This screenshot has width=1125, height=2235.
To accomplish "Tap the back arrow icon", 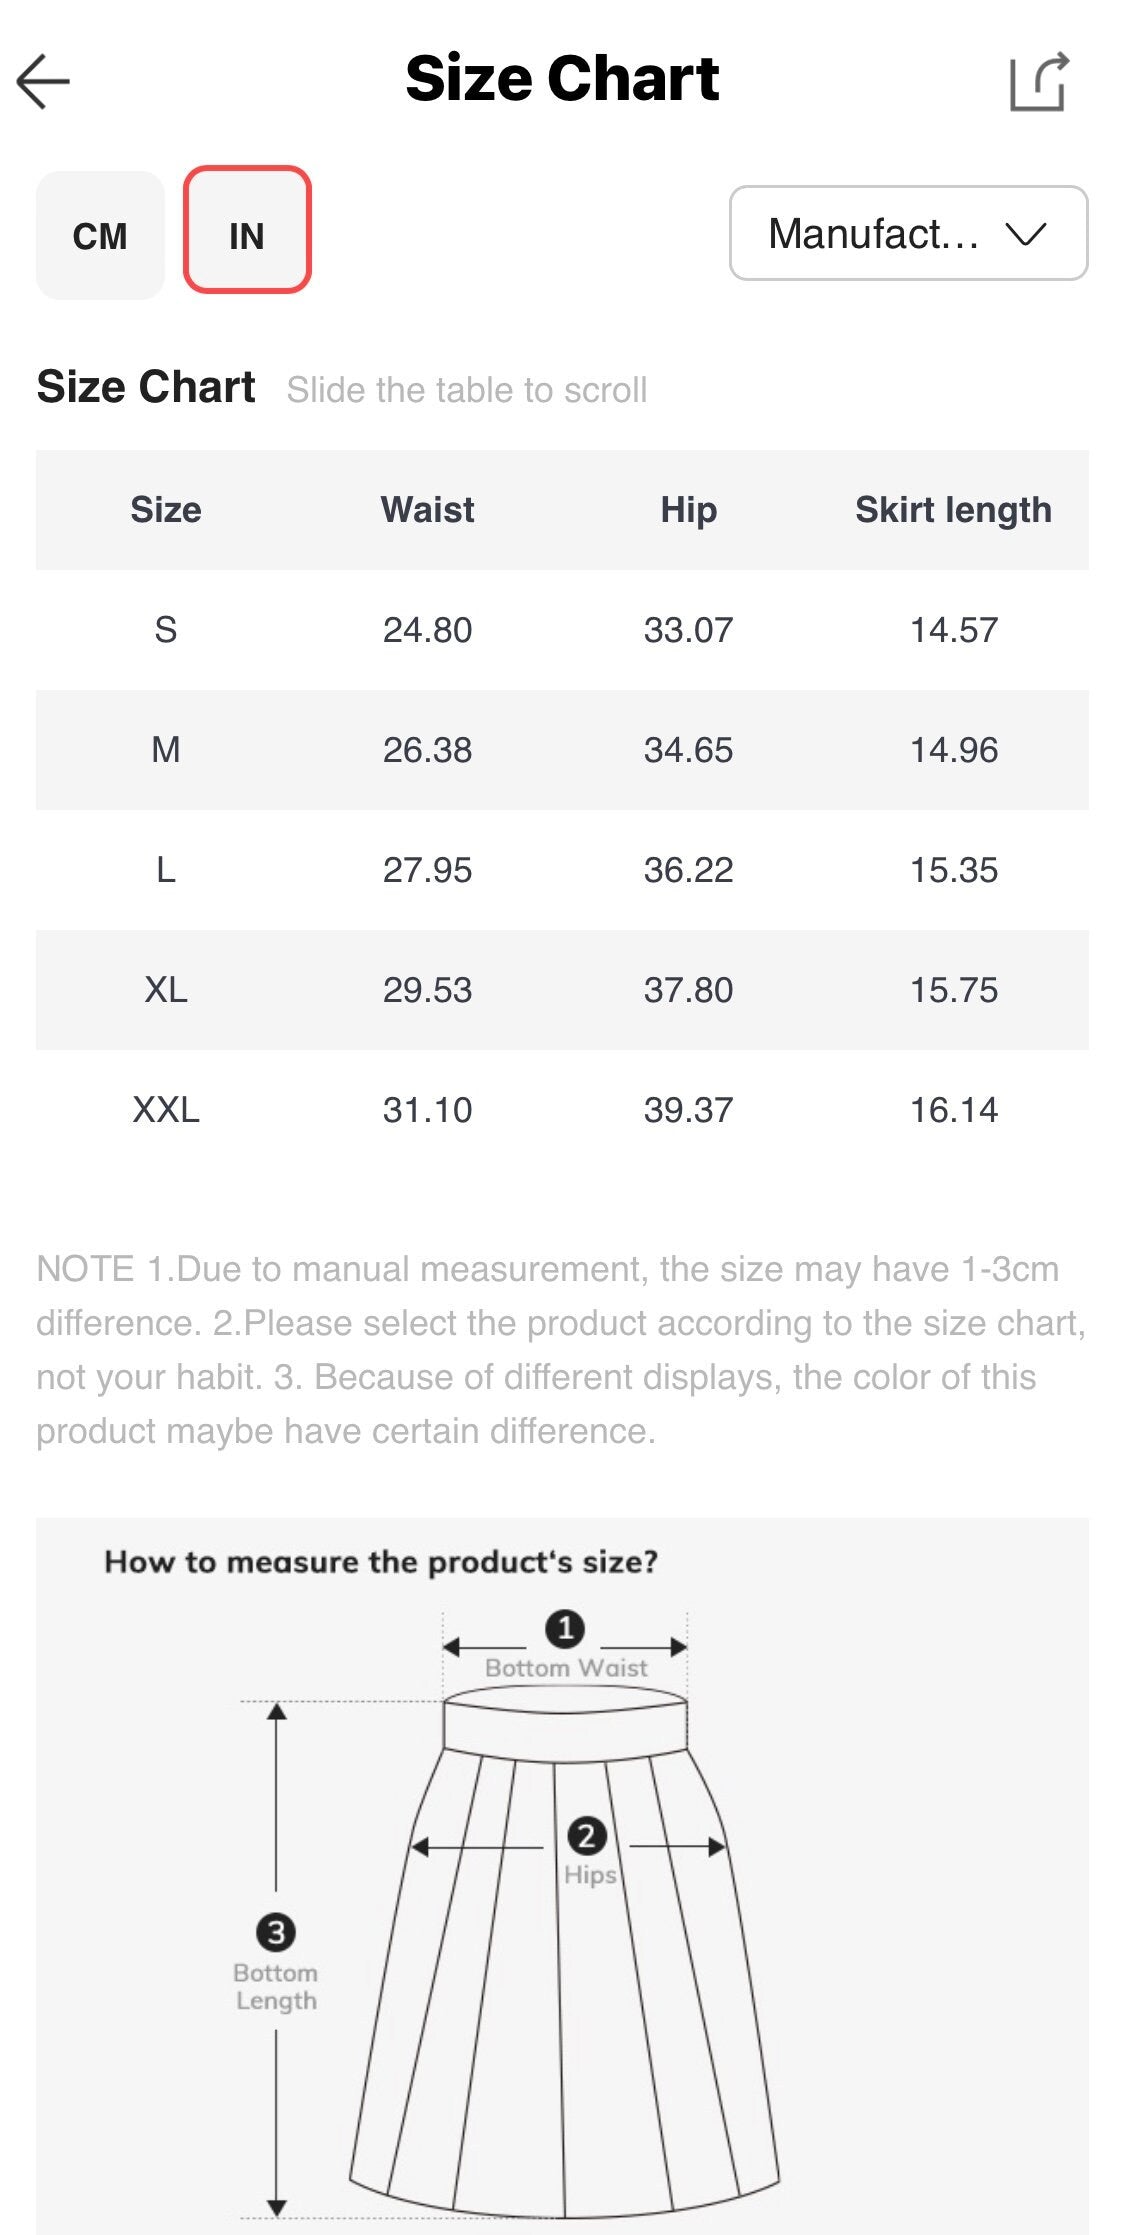I will click(43, 81).
